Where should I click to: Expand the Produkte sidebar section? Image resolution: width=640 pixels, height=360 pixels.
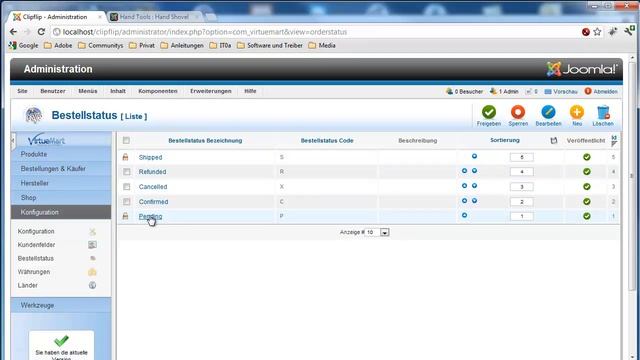pyautogui.click(x=61, y=154)
